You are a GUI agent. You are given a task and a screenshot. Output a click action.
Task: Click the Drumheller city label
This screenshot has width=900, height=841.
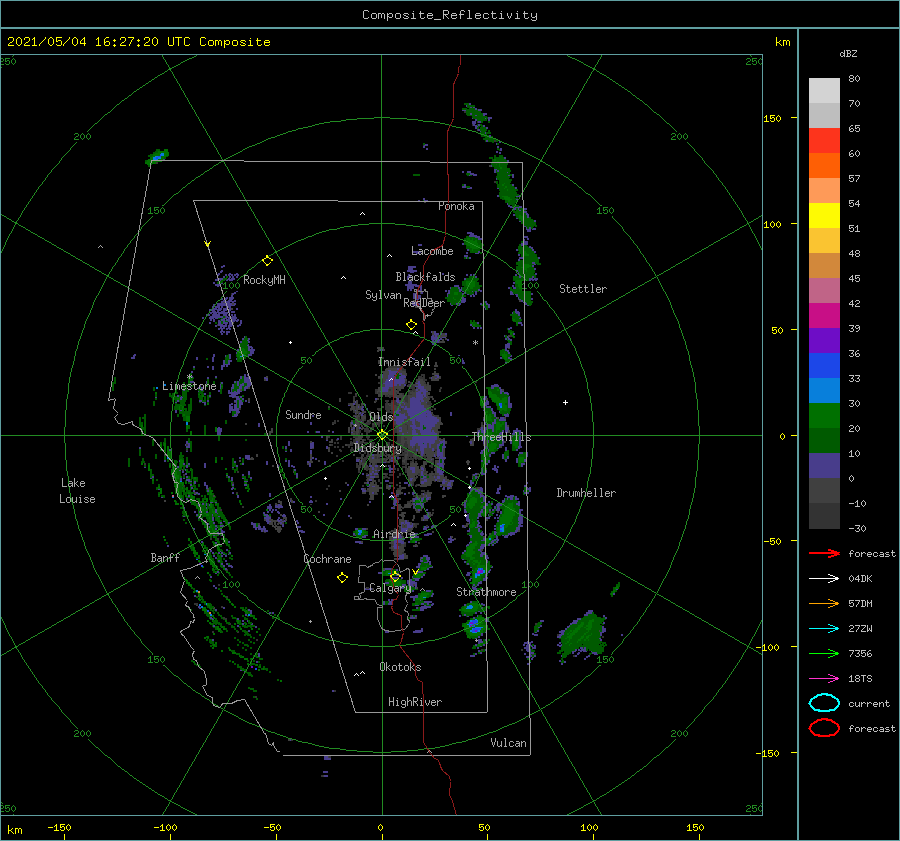coord(586,493)
